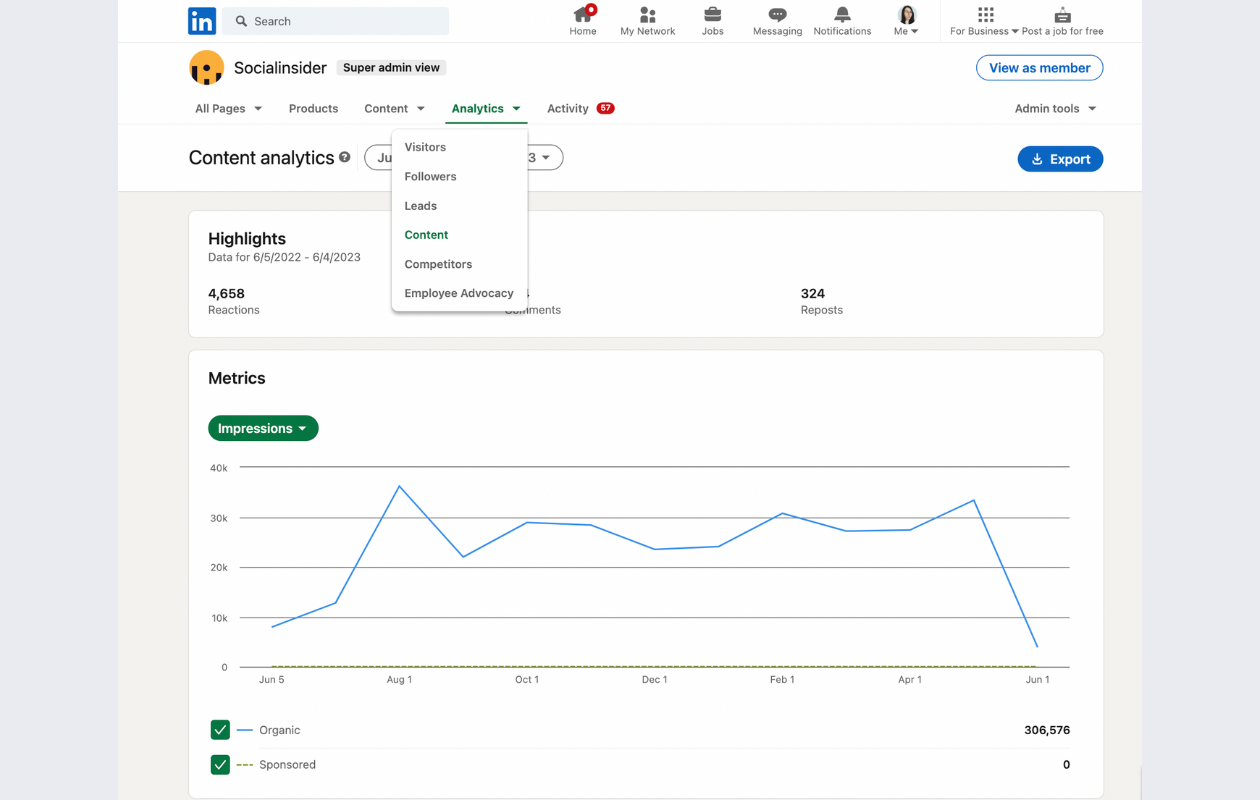This screenshot has height=800, width=1260.
Task: Go to the Products tab
Action: point(313,109)
